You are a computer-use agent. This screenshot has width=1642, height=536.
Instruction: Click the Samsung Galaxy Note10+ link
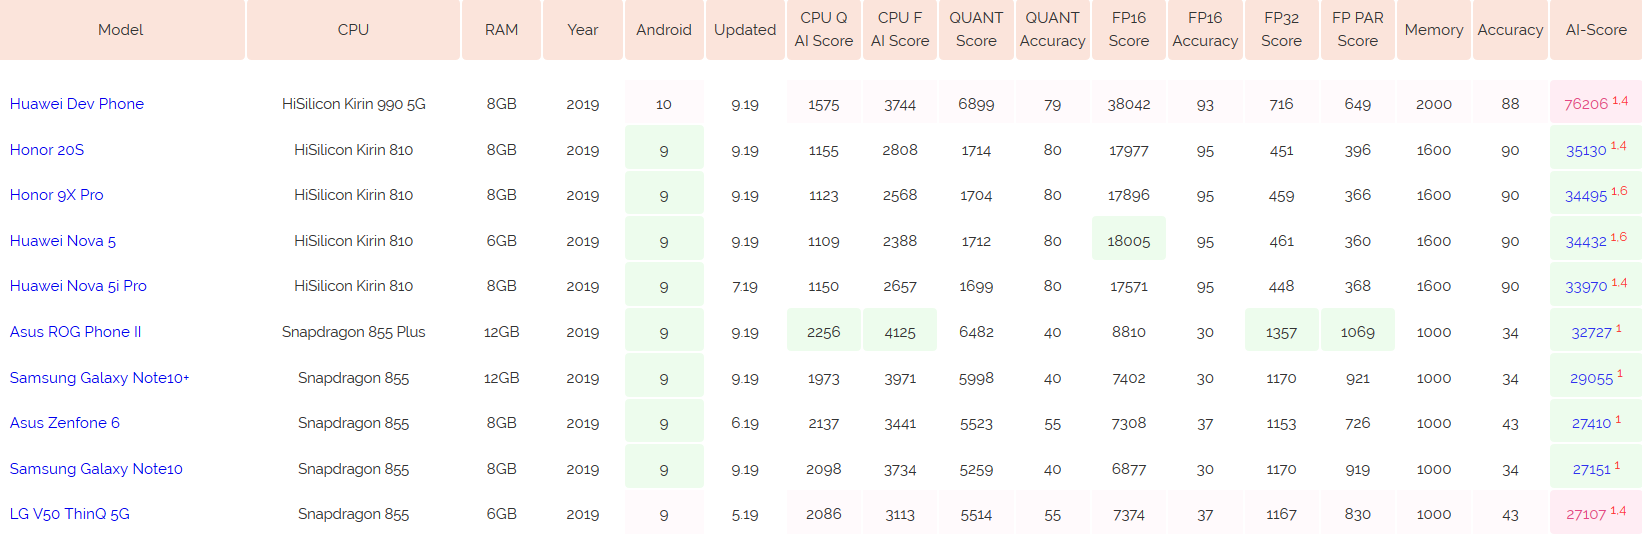click(x=99, y=378)
